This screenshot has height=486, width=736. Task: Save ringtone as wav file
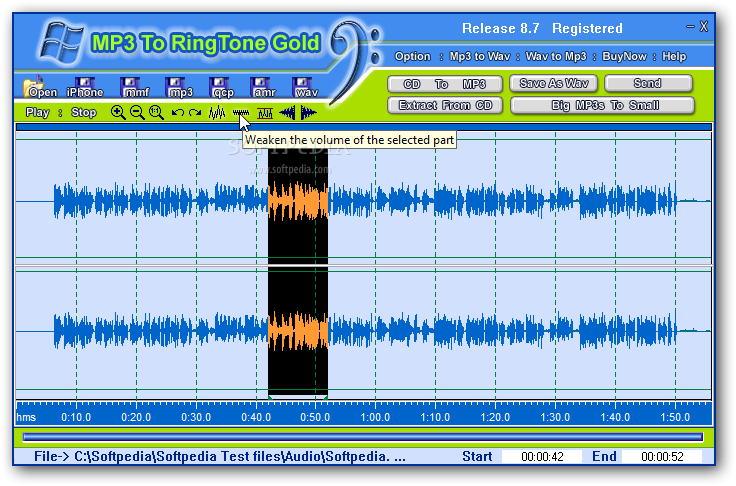(305, 87)
